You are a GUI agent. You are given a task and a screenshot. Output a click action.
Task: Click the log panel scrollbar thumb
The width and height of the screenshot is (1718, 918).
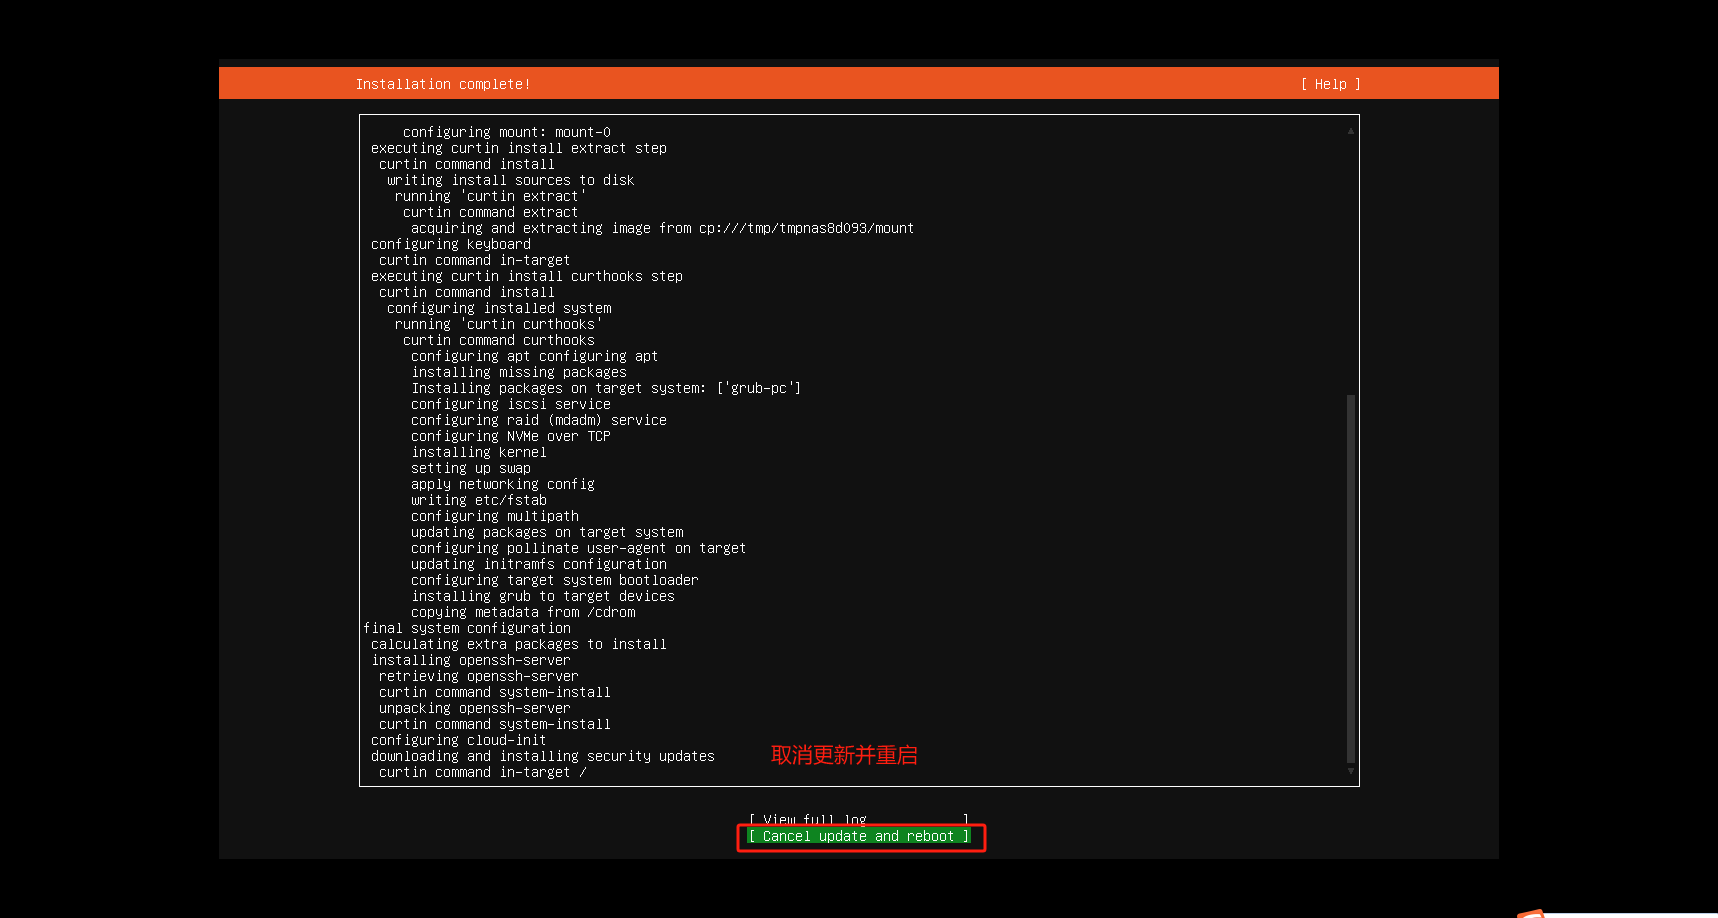[x=1350, y=578]
